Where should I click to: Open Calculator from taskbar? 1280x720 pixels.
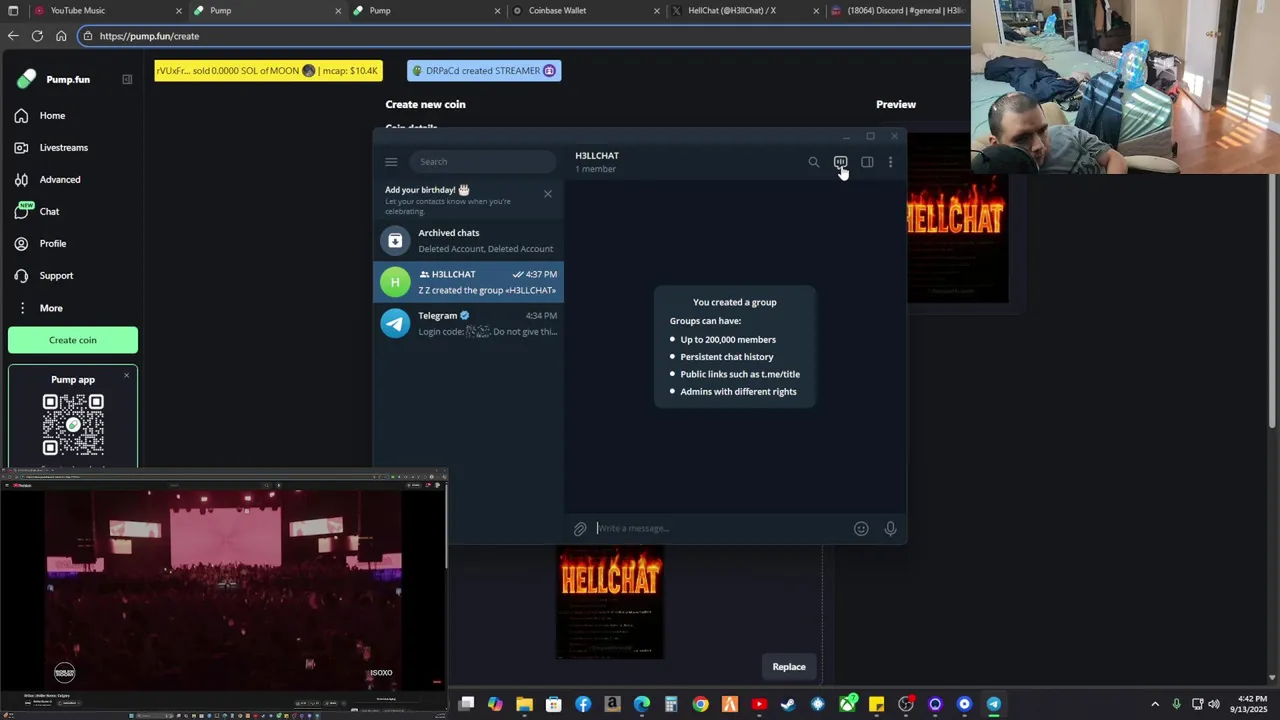[x=671, y=704]
